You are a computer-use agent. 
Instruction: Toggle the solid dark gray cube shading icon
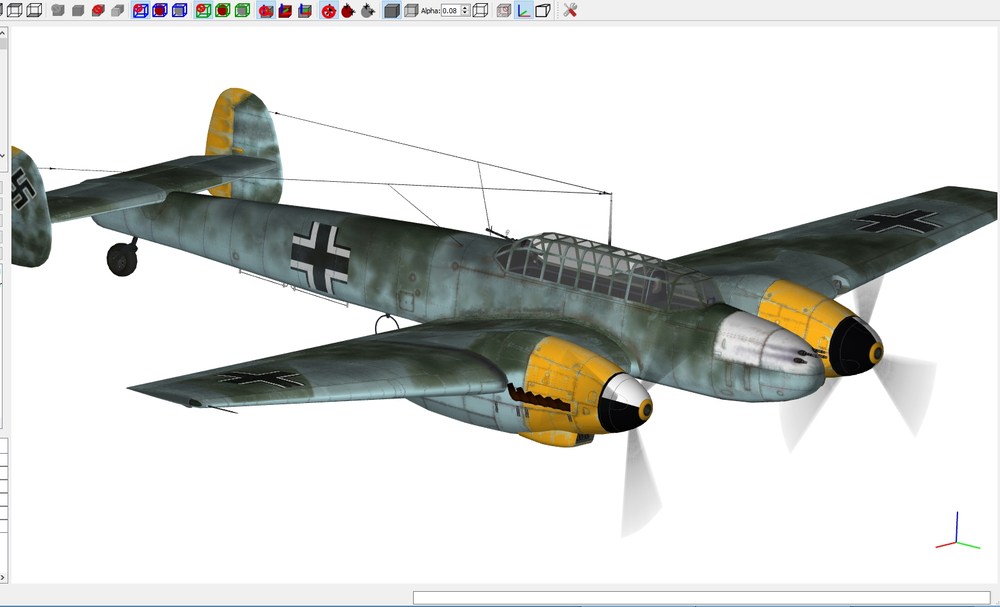[x=392, y=10]
